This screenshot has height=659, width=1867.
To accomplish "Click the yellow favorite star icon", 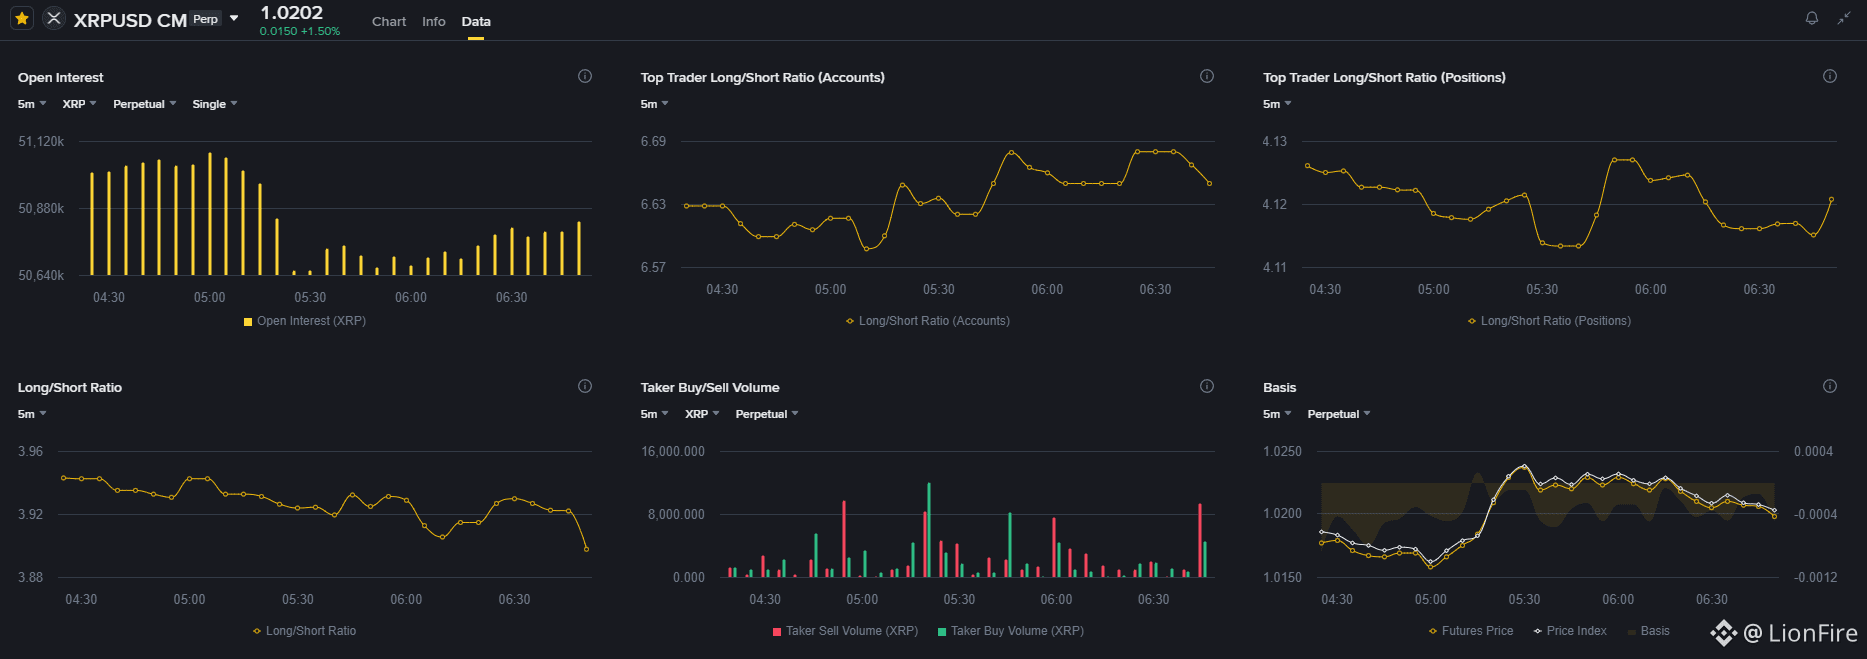I will click(x=22, y=18).
